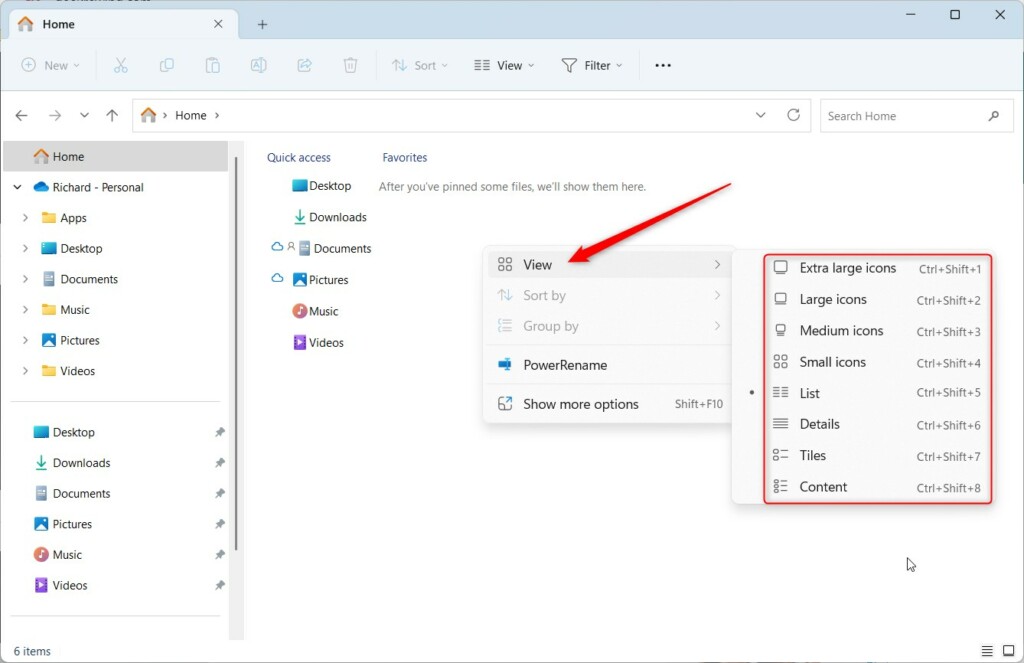Click the Share icon in toolbar
The height and width of the screenshot is (663, 1024).
304,65
